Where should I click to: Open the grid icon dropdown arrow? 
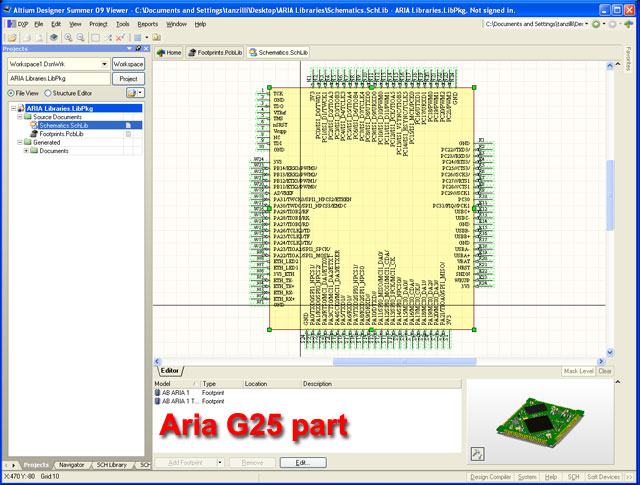(x=147, y=38)
